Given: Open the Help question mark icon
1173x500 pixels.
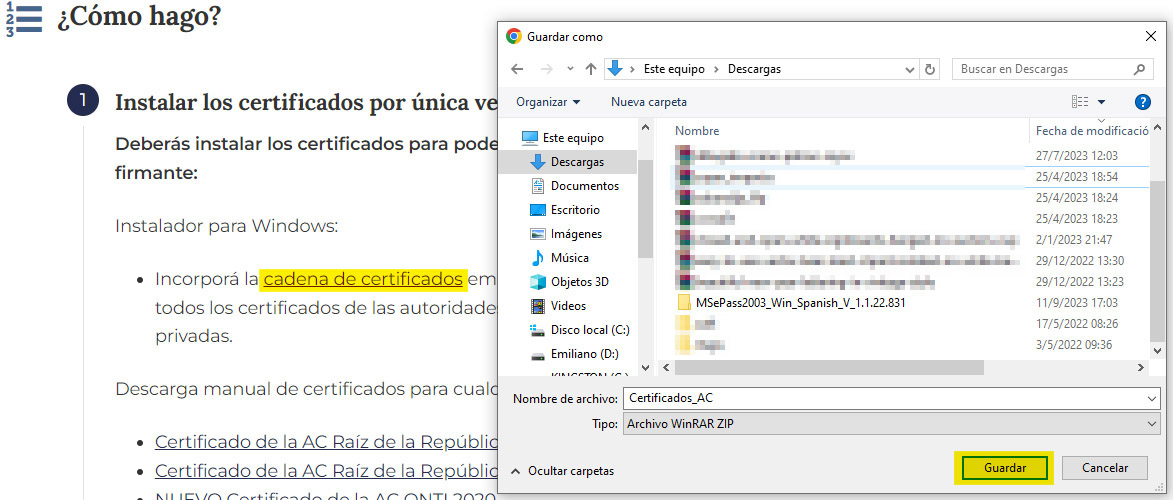Looking at the screenshot, I should pos(1143,102).
